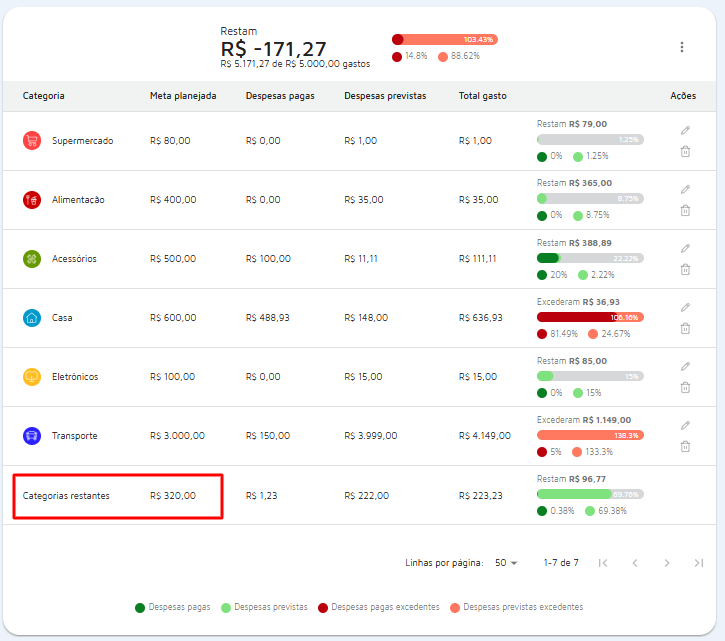Go to the previous page arrow
The height and width of the screenshot is (641, 725).
pos(634,563)
